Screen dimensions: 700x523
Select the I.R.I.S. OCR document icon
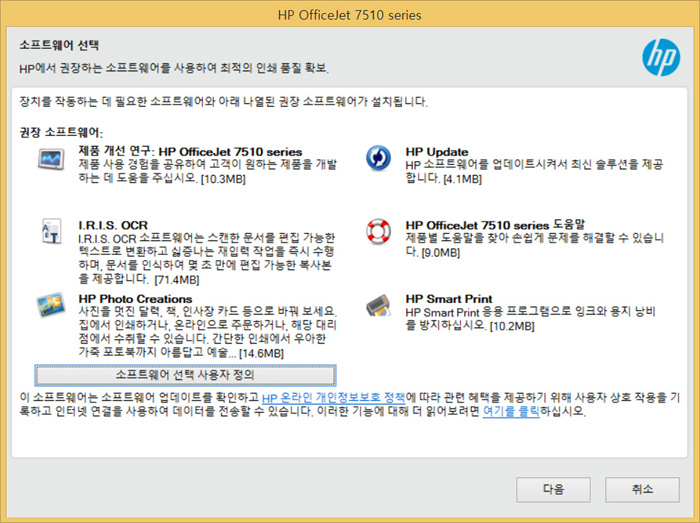pyautogui.click(x=50, y=232)
